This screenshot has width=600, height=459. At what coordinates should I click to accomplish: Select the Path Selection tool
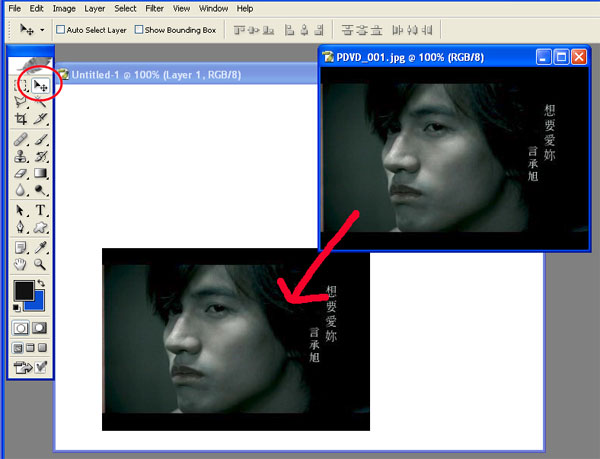click(x=21, y=210)
